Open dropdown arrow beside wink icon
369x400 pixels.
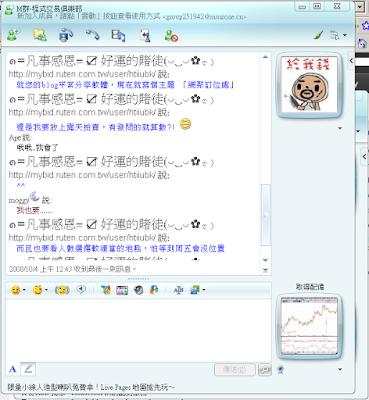(46, 290)
